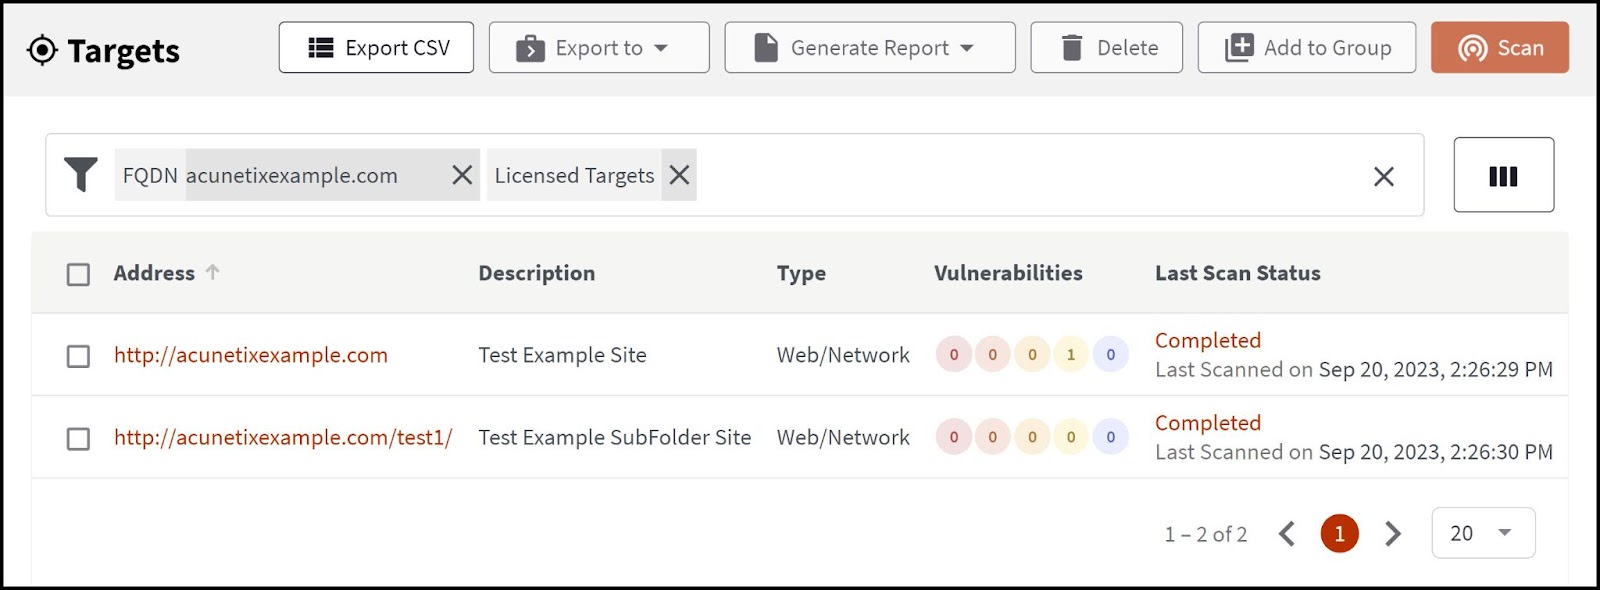Select the acunetixexample.com/test1/ row checkbox
The height and width of the screenshot is (590, 1600).
tap(78, 439)
